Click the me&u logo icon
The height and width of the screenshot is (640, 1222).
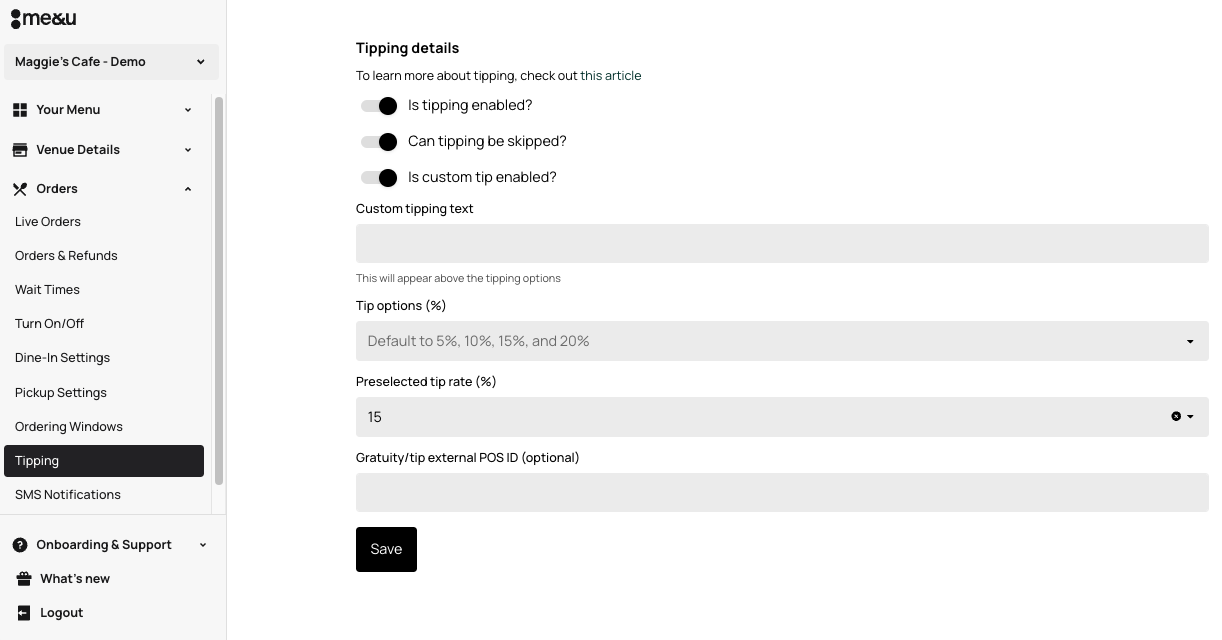point(43,18)
